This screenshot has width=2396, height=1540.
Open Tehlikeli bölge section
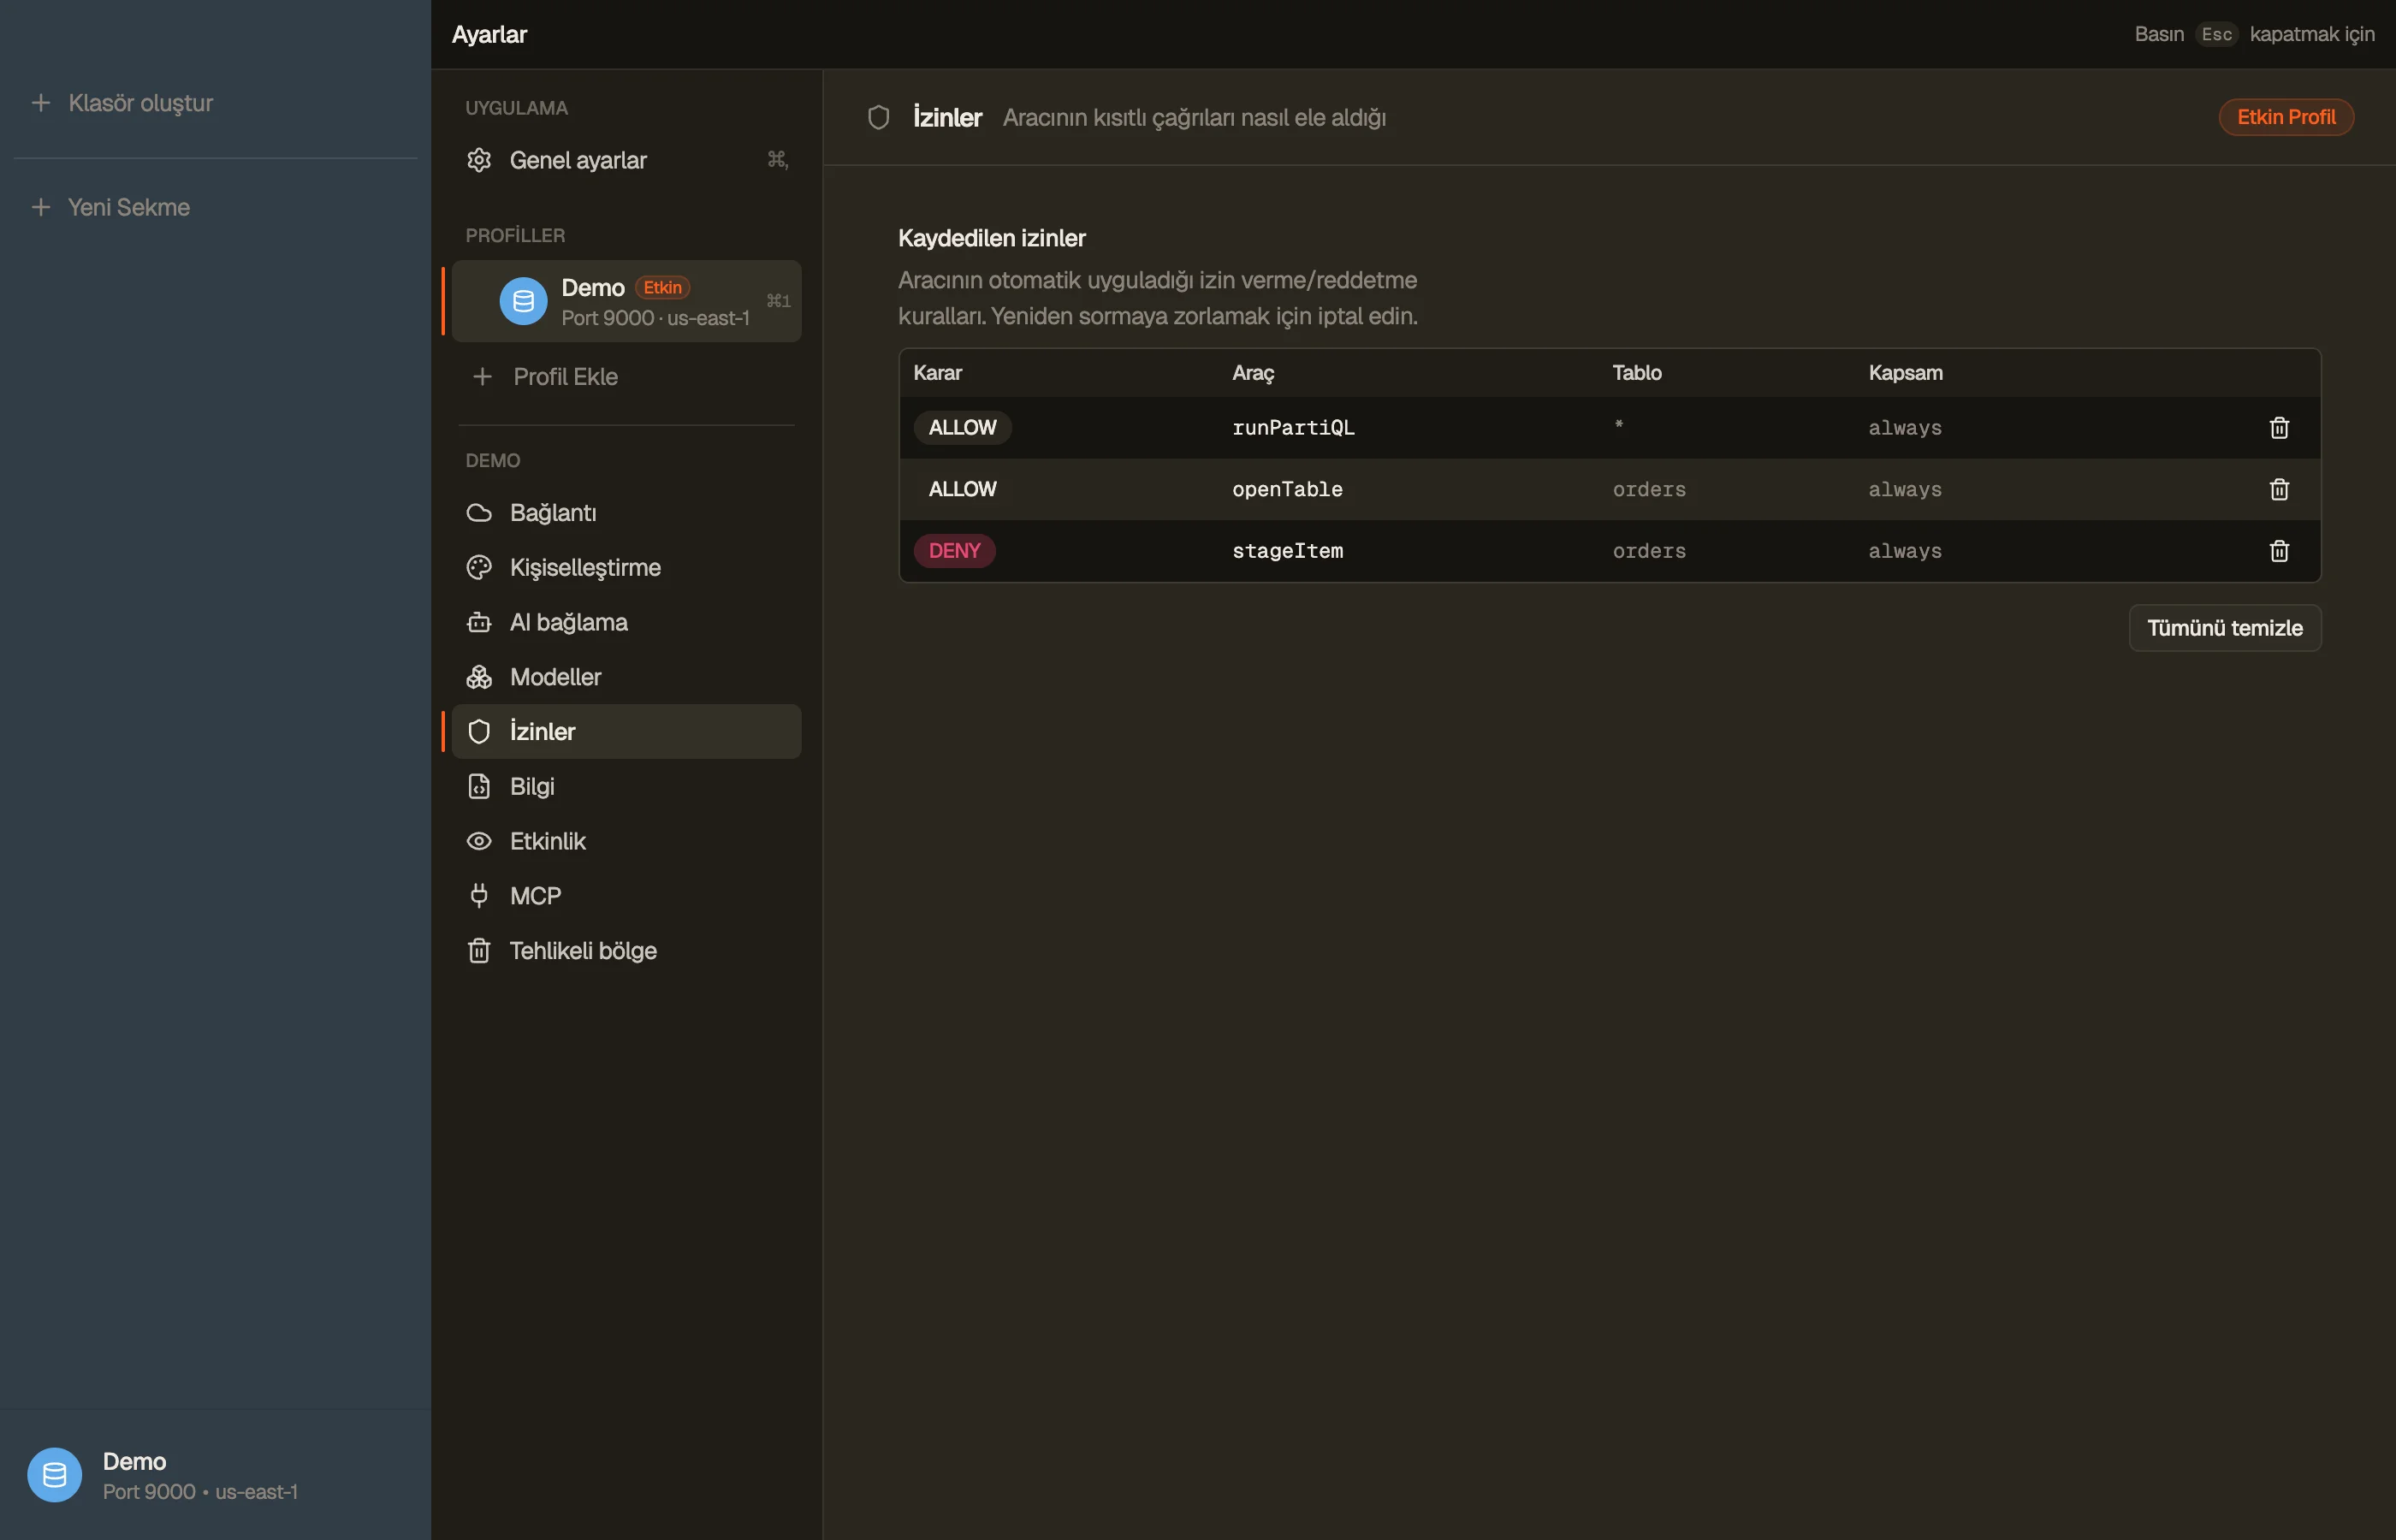tap(626, 951)
